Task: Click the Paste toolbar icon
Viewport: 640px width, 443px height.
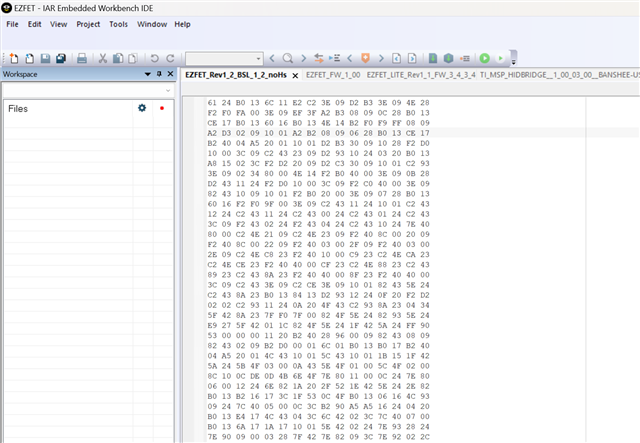Action: coord(133,58)
